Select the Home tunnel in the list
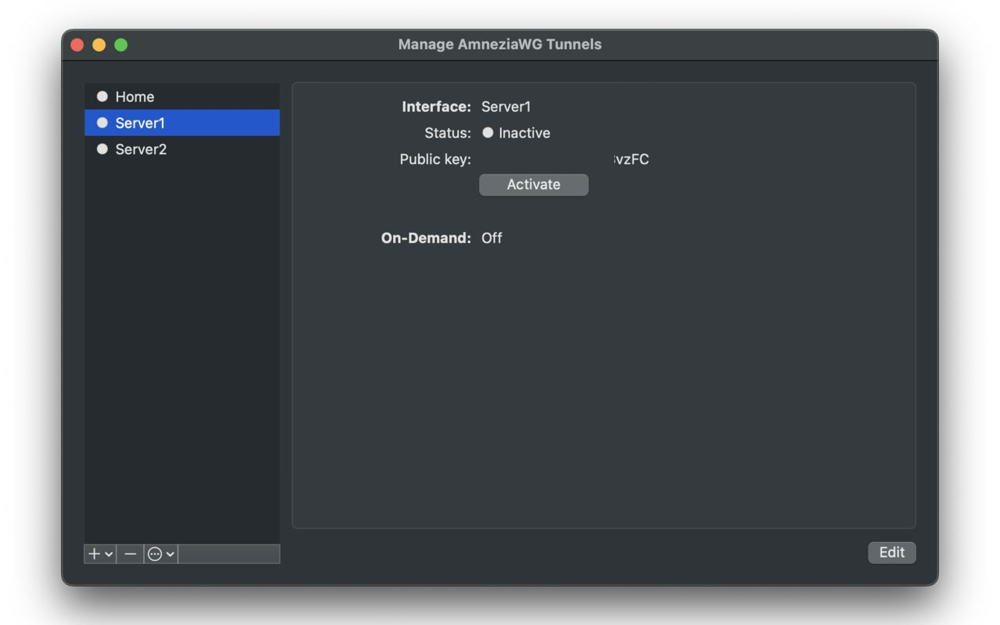Image resolution: width=1000 pixels, height=625 pixels. point(182,96)
